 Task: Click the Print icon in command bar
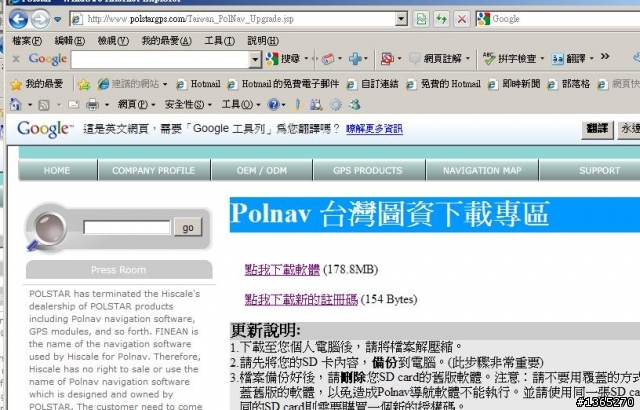tap(92, 105)
